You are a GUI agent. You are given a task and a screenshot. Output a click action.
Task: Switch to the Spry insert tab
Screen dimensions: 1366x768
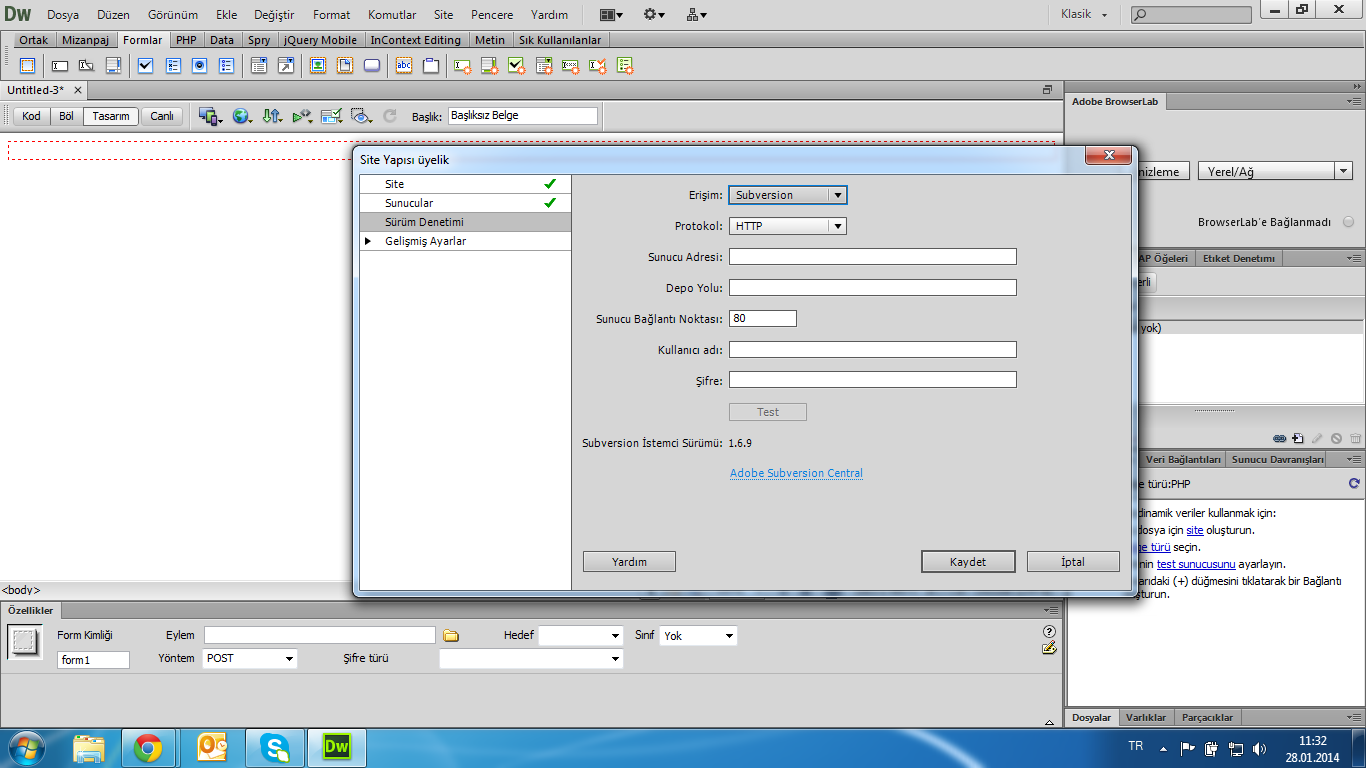[x=259, y=40]
